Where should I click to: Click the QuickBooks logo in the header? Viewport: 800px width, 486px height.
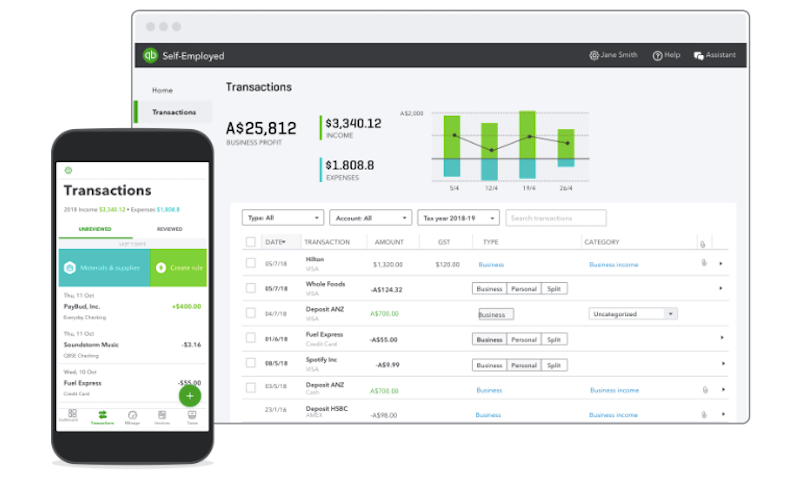[150, 55]
